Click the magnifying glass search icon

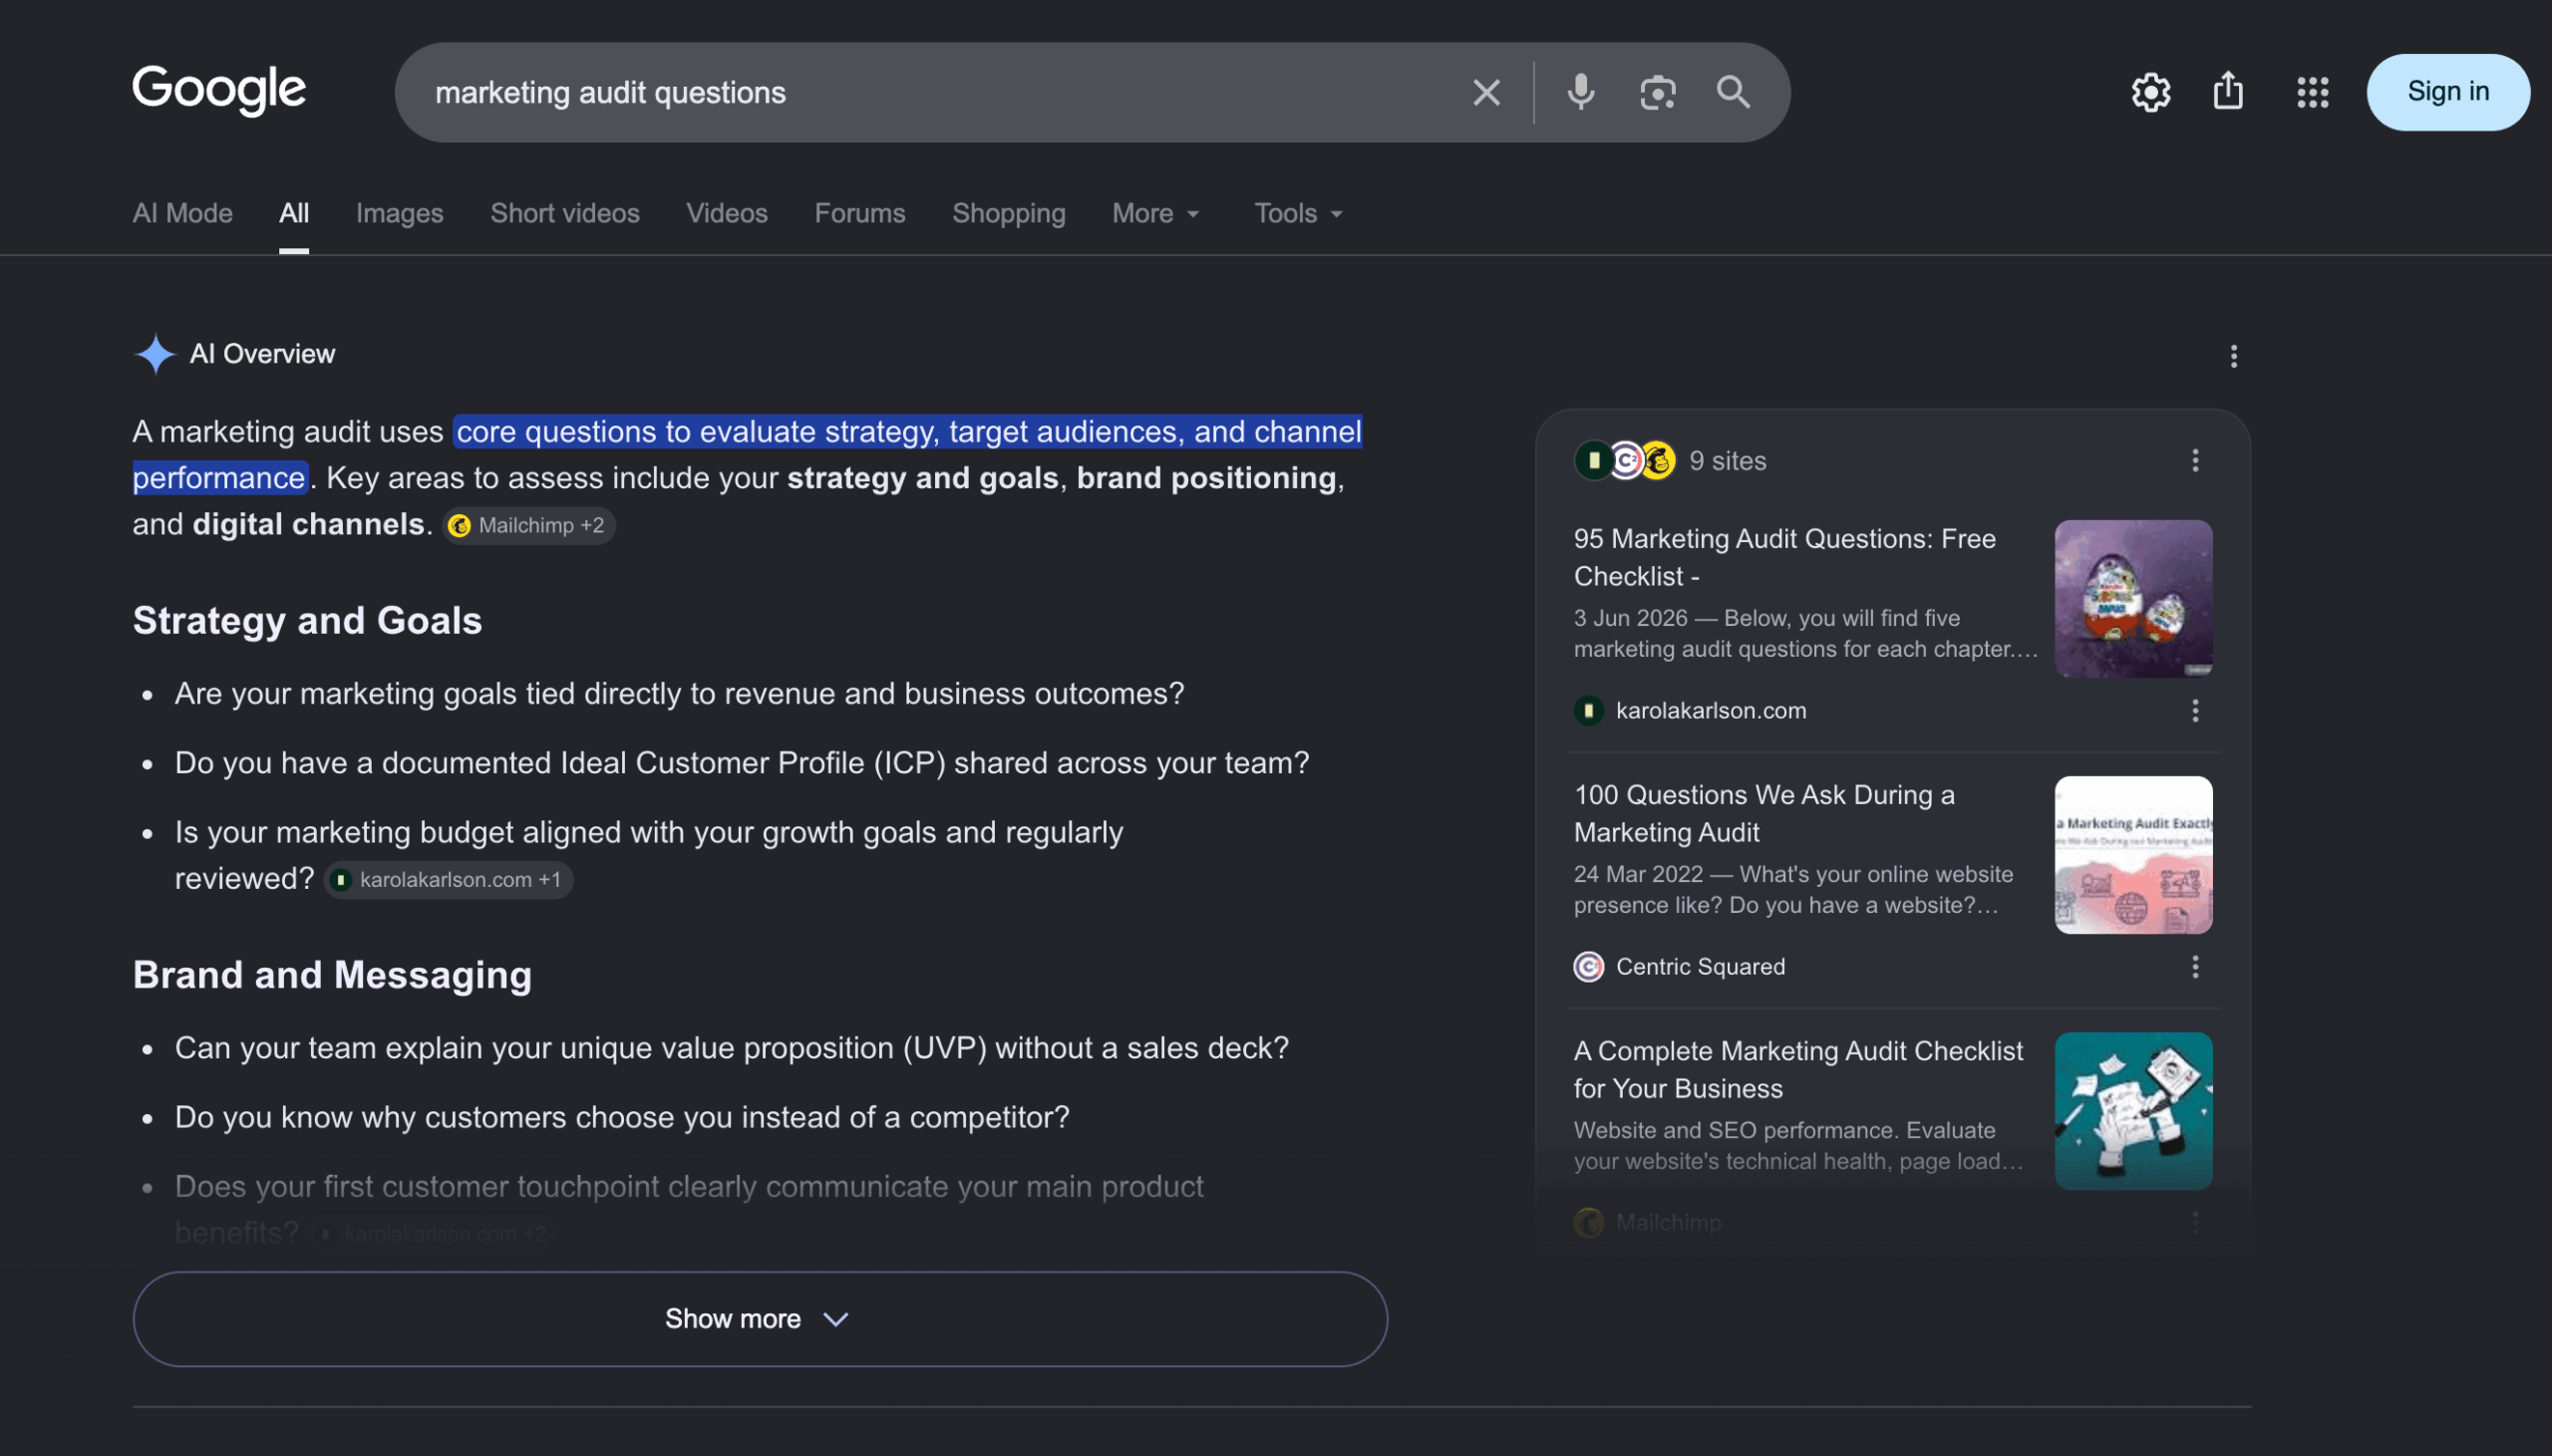point(1733,93)
